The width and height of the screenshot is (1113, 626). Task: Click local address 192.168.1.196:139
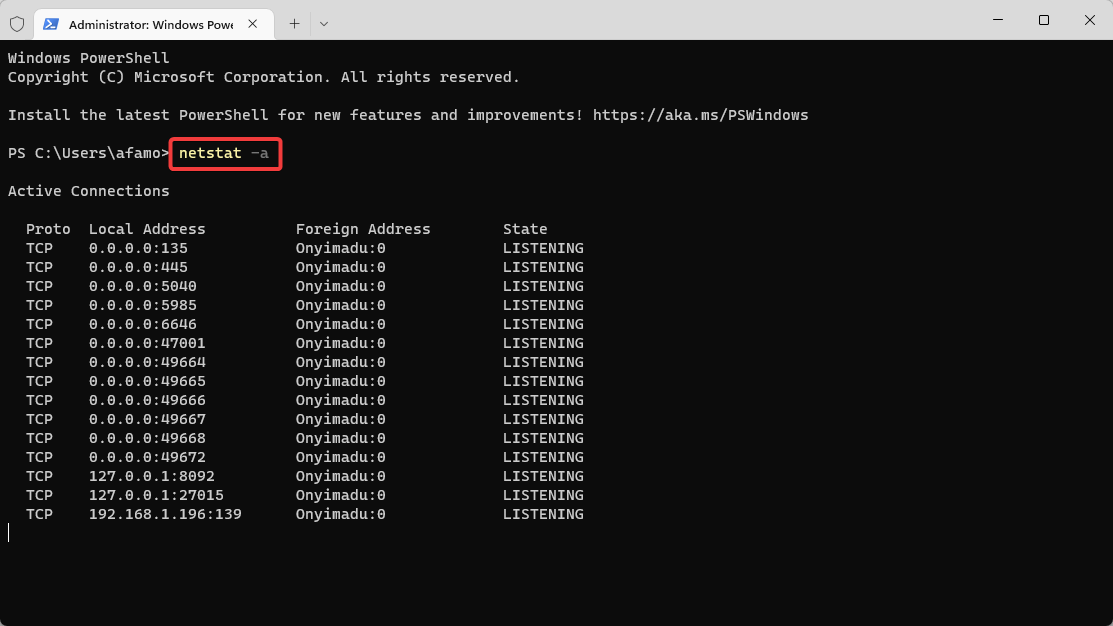(x=165, y=515)
